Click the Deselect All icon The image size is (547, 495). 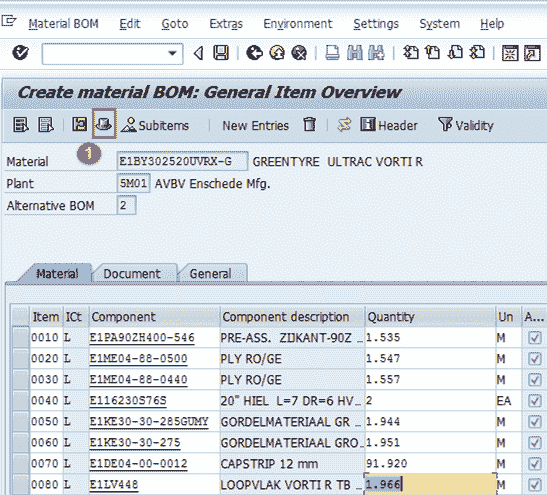(46, 125)
